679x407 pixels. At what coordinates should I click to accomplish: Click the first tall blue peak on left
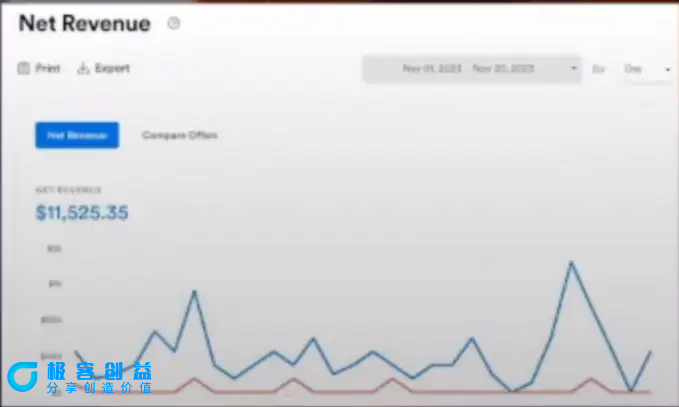[194, 292]
